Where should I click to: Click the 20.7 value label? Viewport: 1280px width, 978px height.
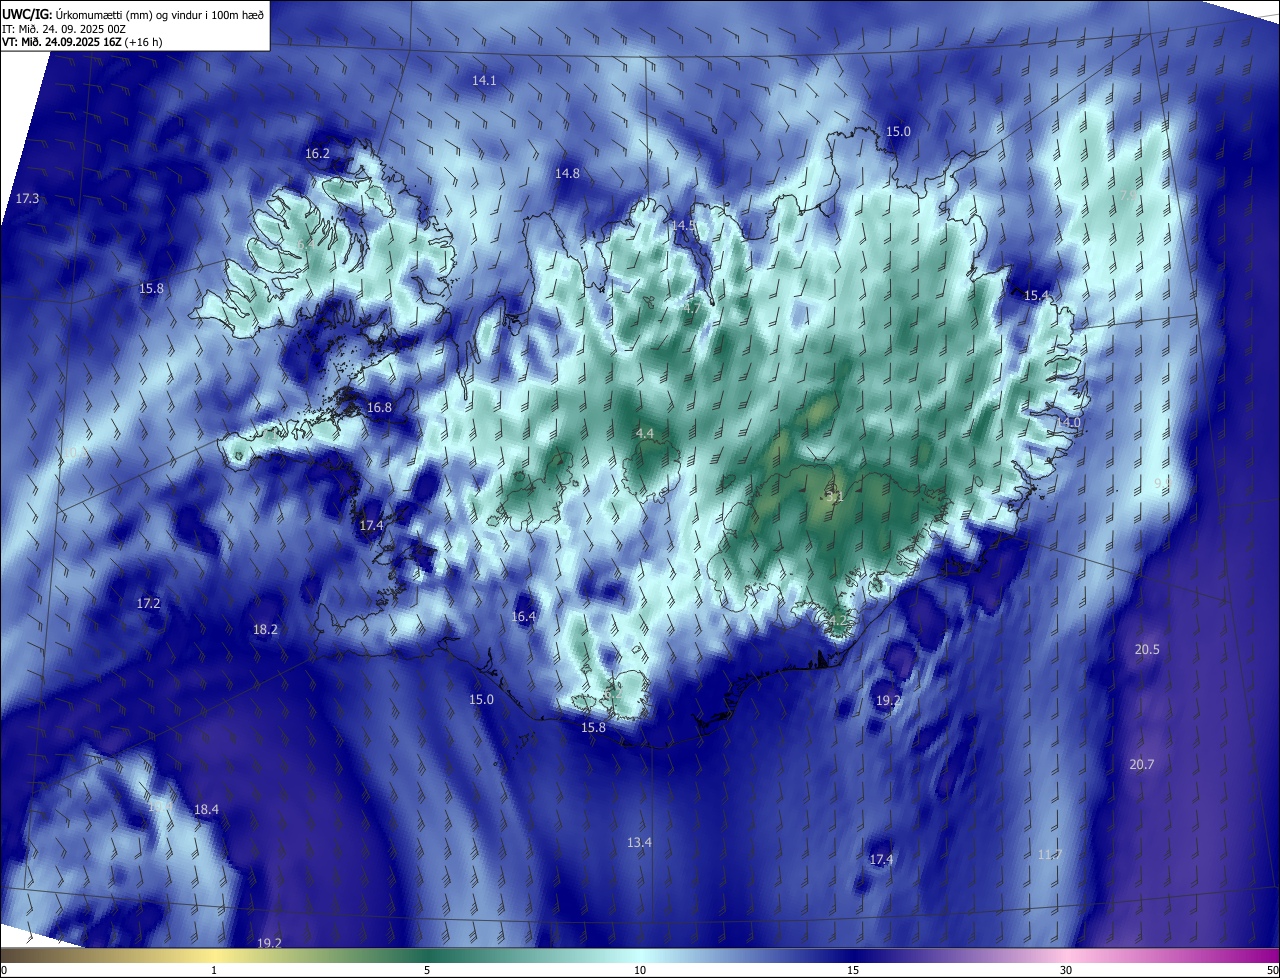pos(1141,765)
